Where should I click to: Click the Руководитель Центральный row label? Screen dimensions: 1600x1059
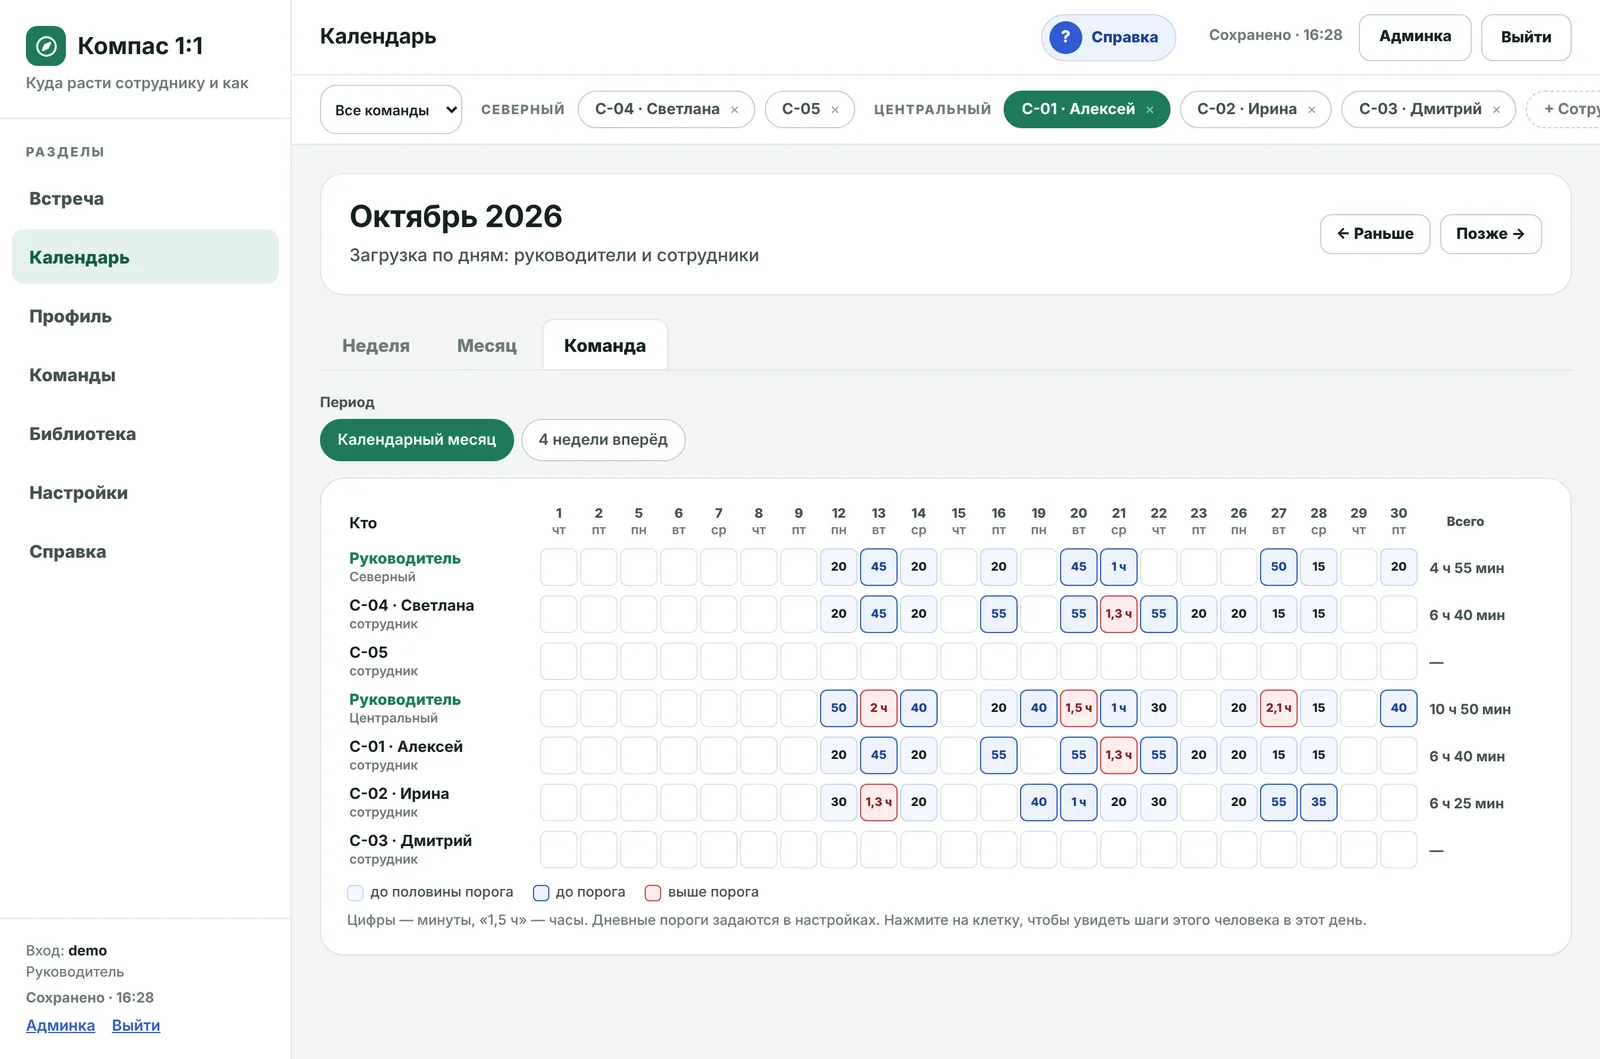405,708
